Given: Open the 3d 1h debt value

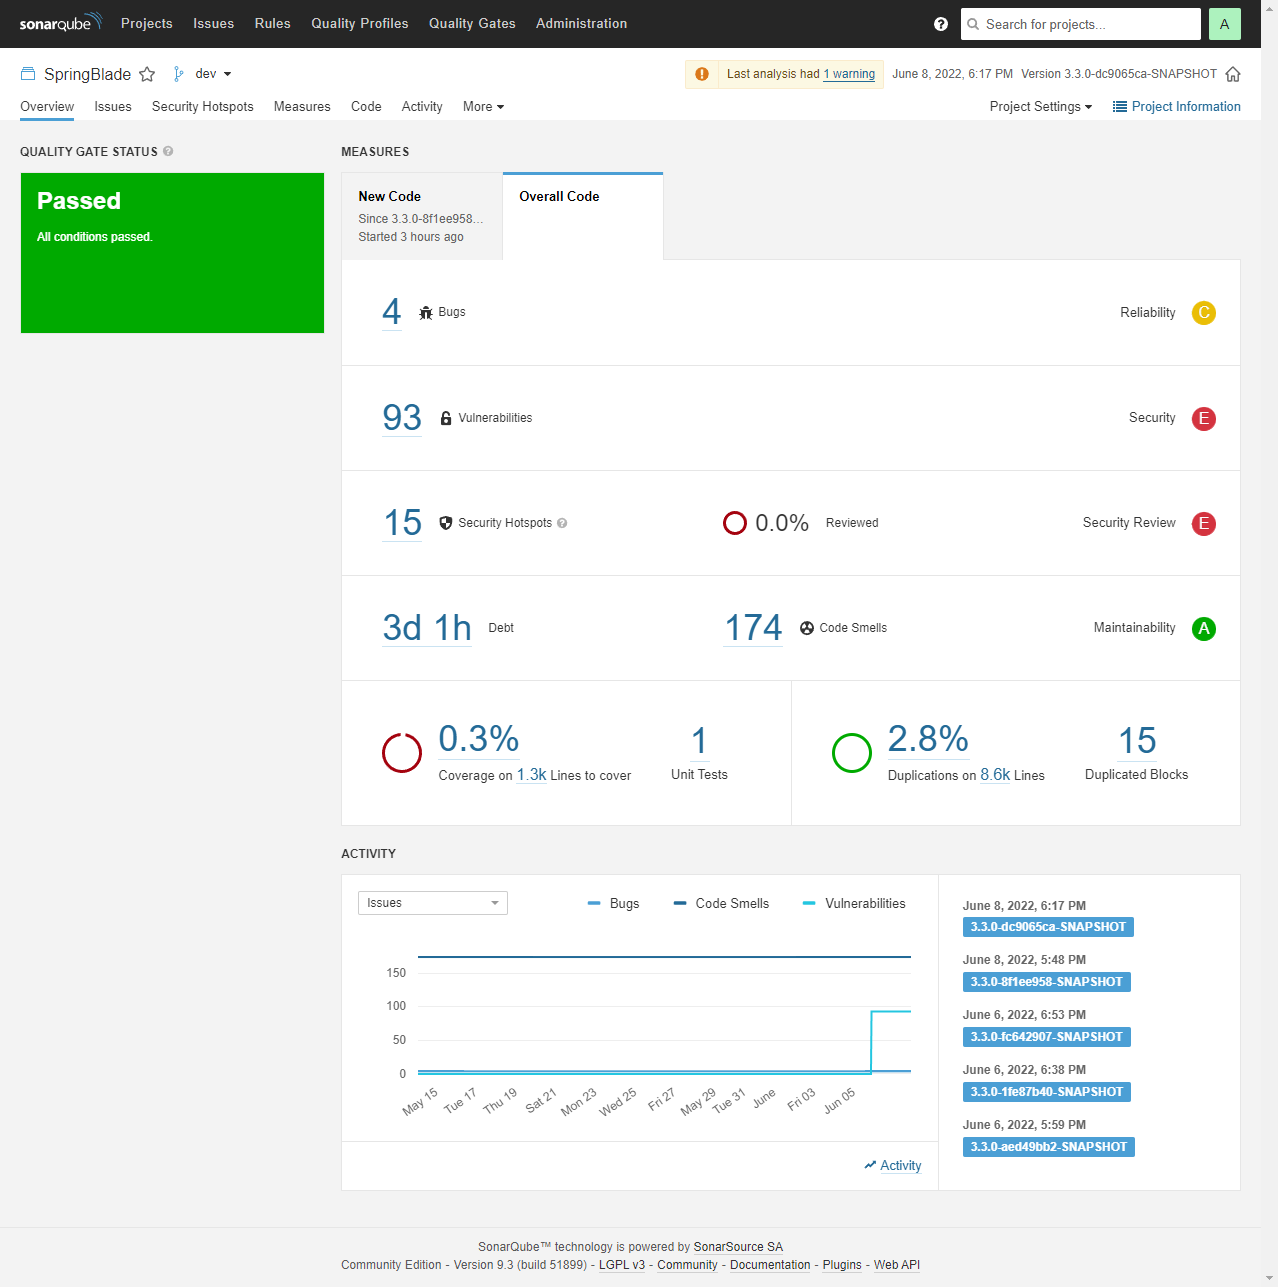Looking at the screenshot, I should [x=427, y=627].
